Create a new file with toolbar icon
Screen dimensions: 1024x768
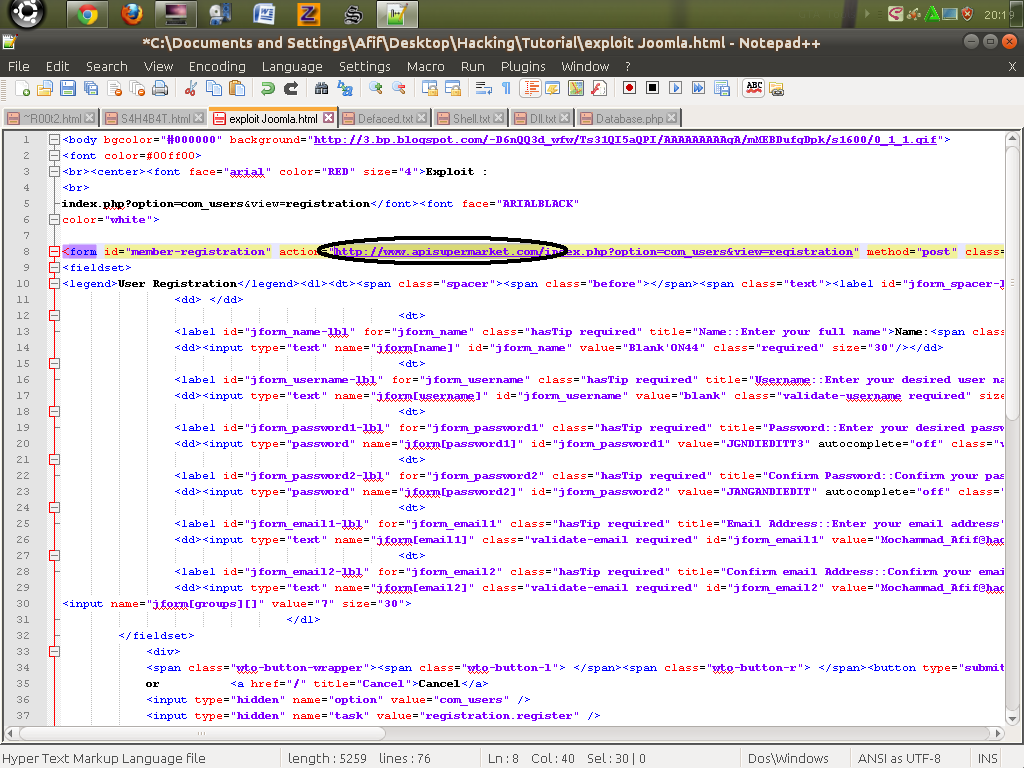[22, 89]
